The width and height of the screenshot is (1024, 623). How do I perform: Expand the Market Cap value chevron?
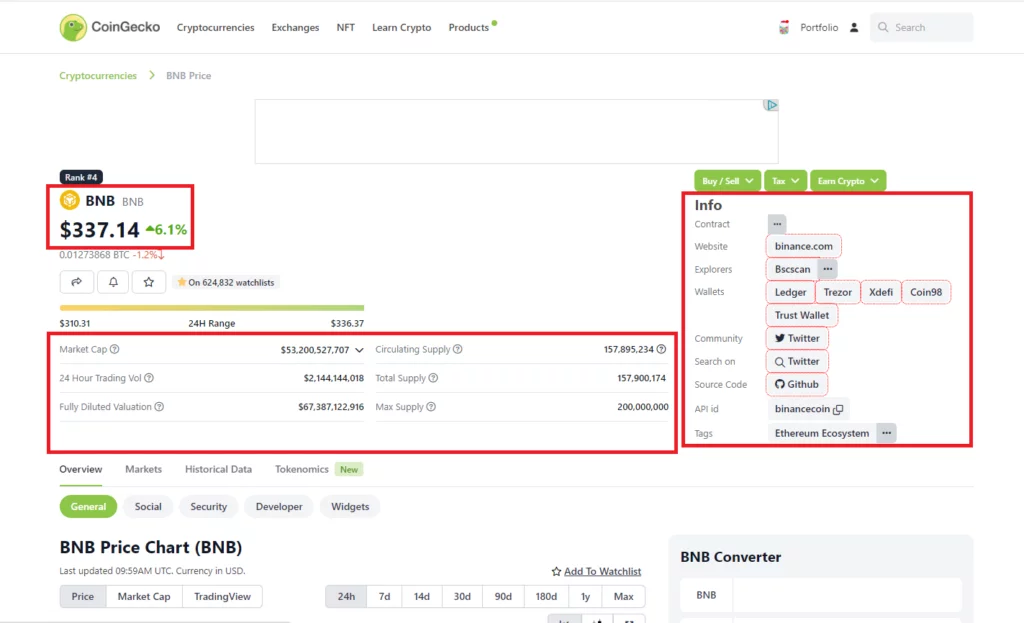[x=359, y=350]
